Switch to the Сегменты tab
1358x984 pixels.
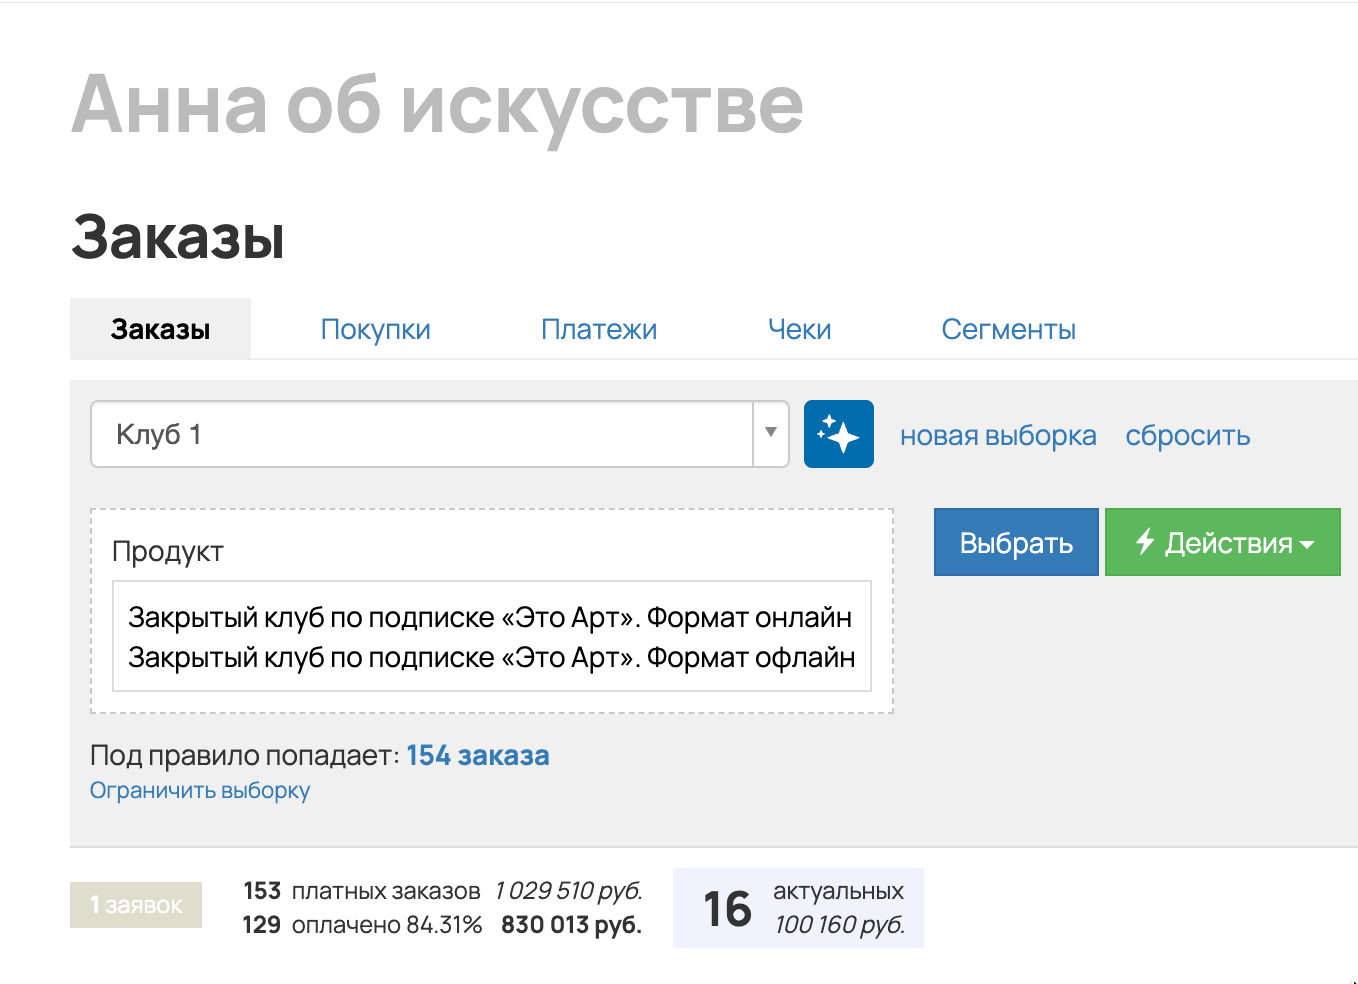click(x=1008, y=329)
